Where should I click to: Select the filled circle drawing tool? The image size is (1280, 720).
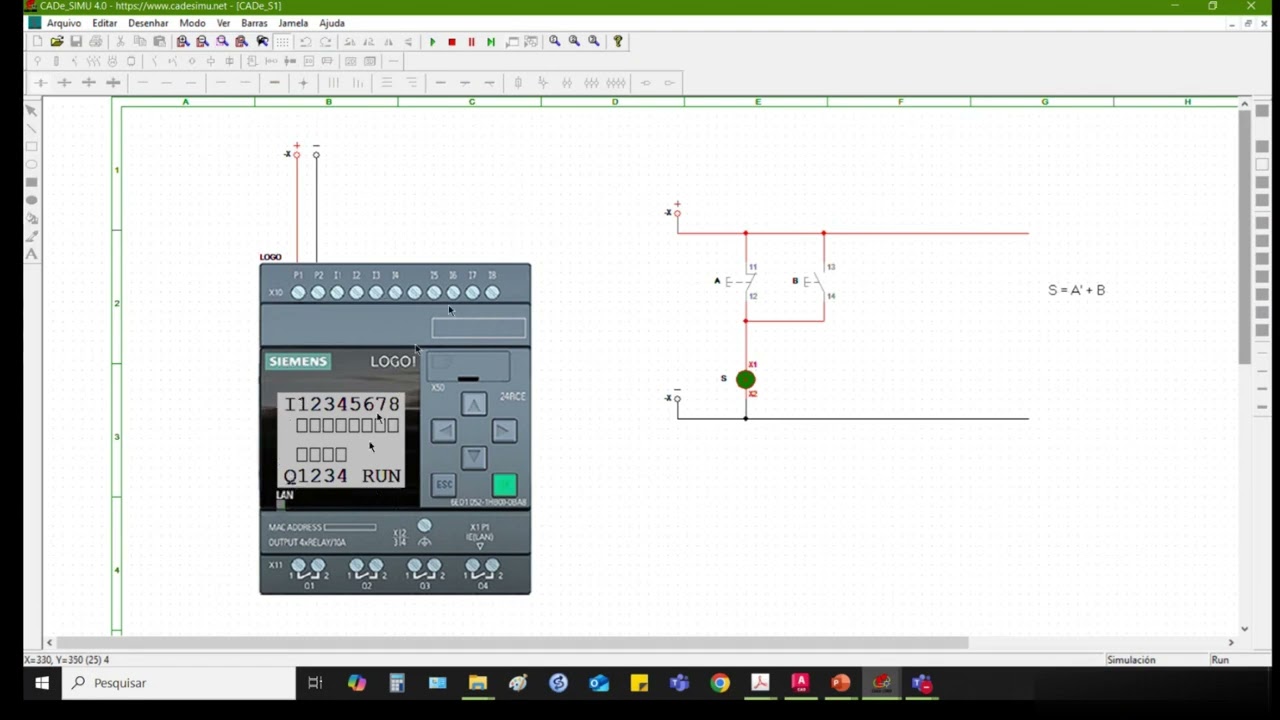pyautogui.click(x=31, y=200)
